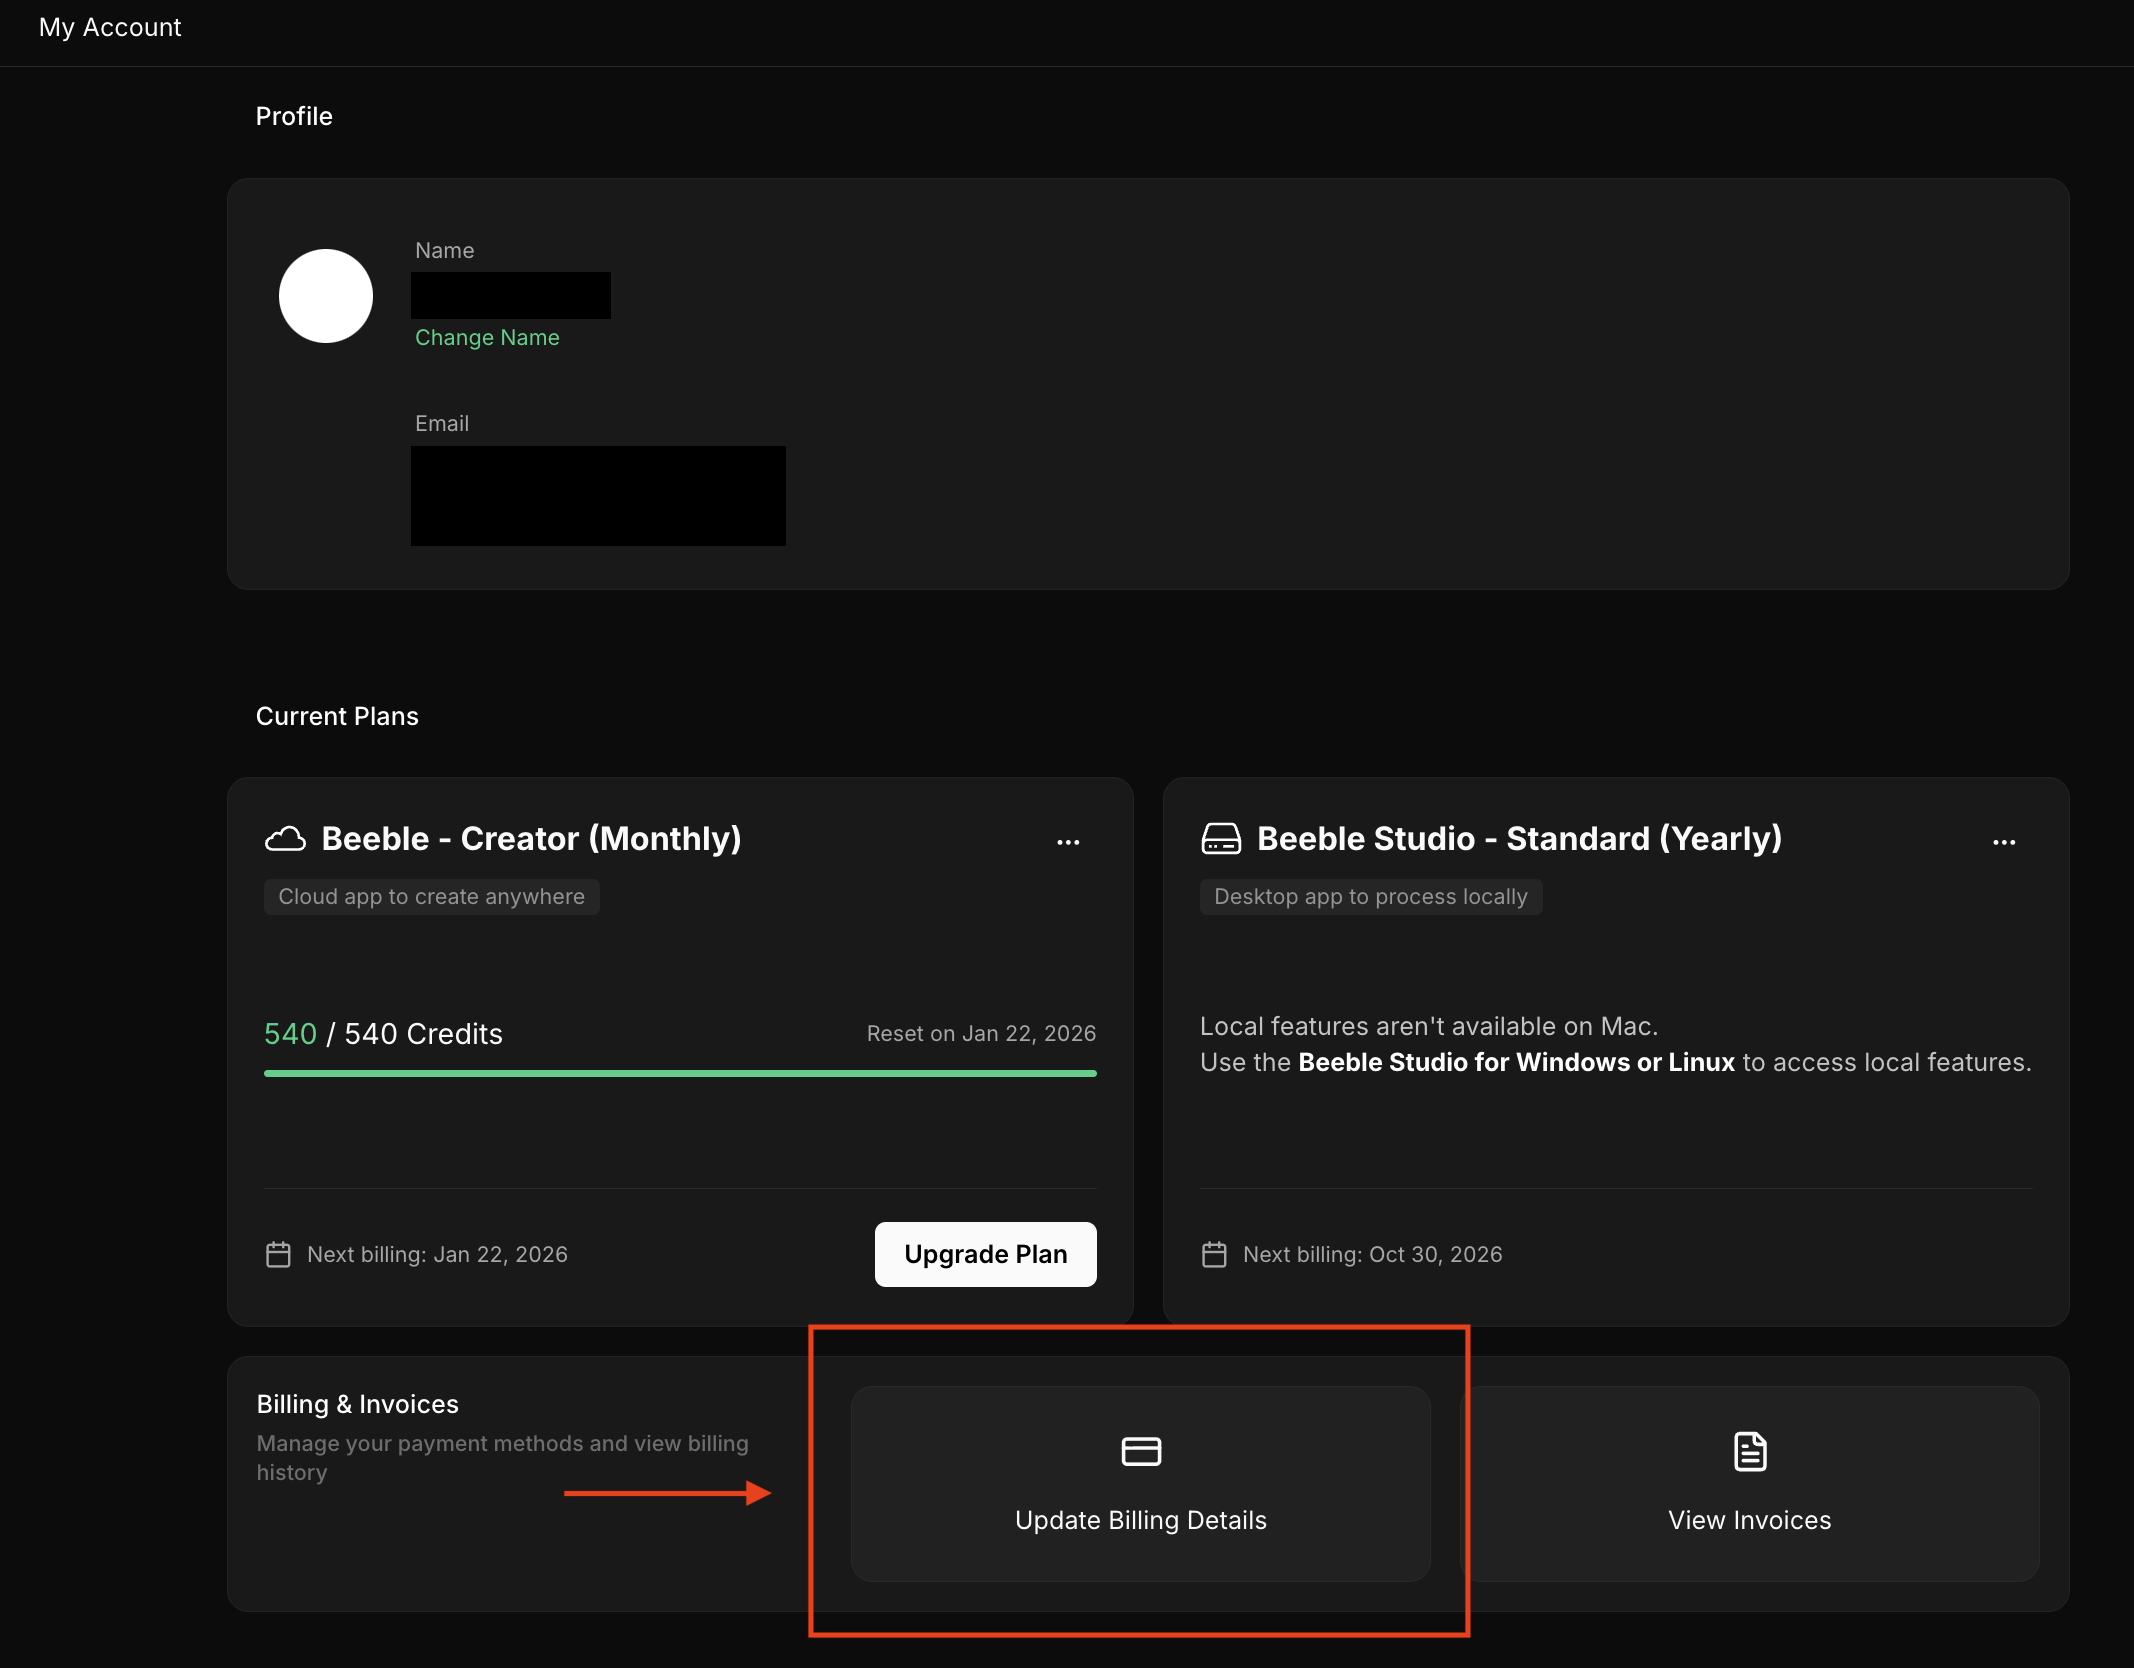2134x1668 pixels.
Task: Click the hard drive icon beside Beeble Studio
Action: (x=1220, y=839)
